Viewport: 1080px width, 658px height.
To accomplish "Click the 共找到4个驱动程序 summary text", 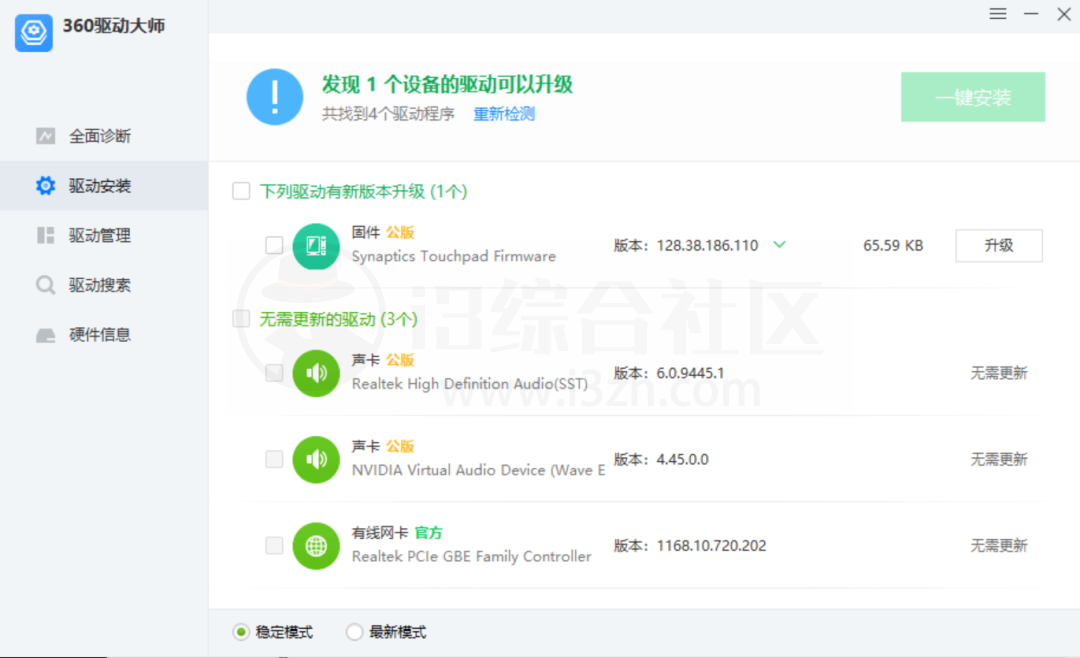I will click(x=388, y=114).
